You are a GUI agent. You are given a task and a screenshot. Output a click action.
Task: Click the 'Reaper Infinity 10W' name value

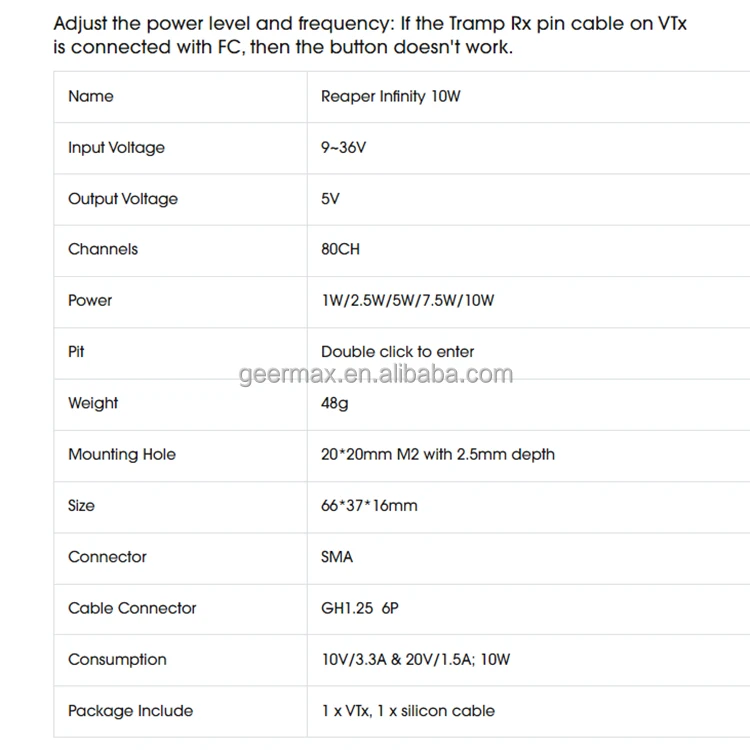tap(390, 97)
